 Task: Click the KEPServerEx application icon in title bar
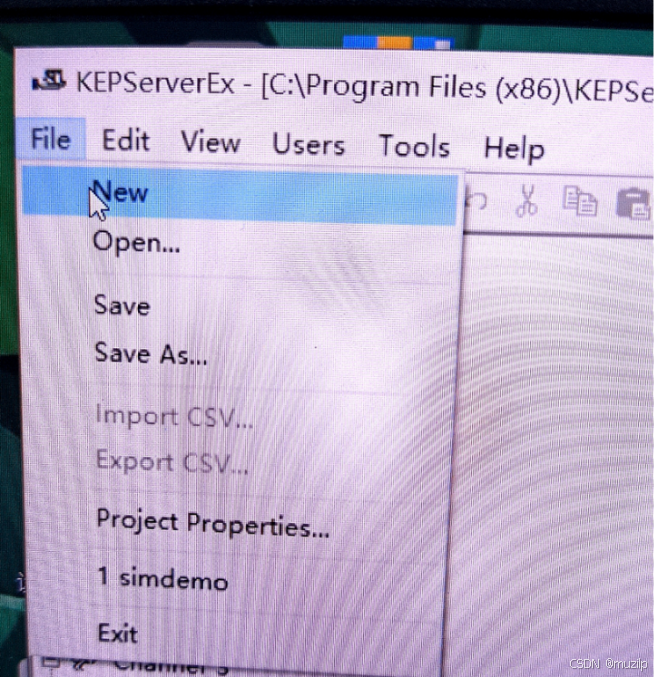[x=50, y=81]
